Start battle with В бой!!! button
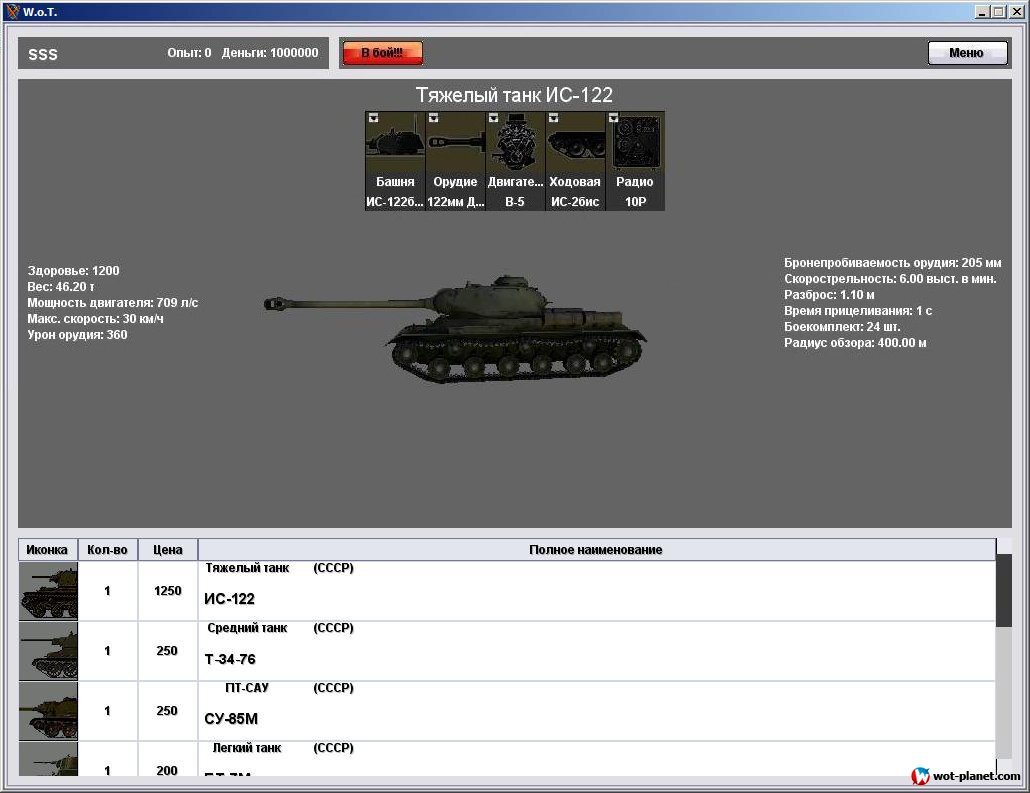Image resolution: width=1030 pixels, height=793 pixels. click(382, 53)
